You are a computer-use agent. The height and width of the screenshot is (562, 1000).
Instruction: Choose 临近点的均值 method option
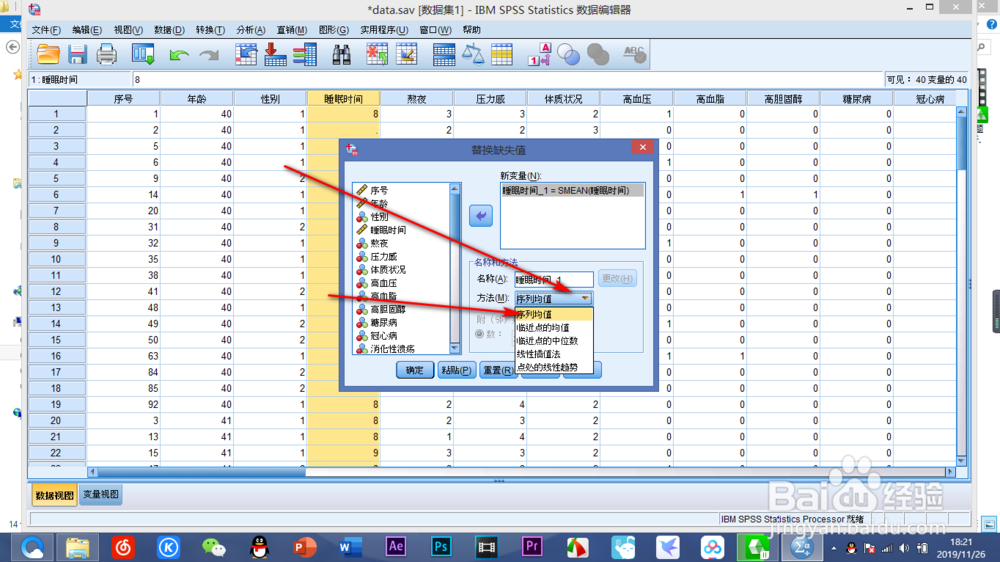[554, 327]
